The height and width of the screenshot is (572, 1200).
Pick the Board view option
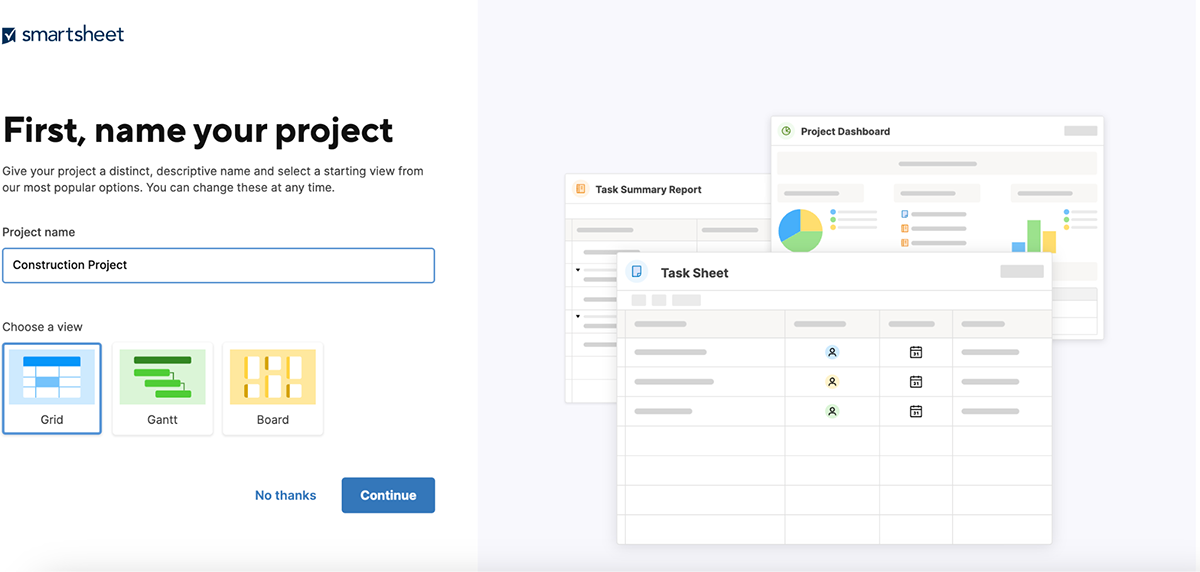(x=273, y=389)
